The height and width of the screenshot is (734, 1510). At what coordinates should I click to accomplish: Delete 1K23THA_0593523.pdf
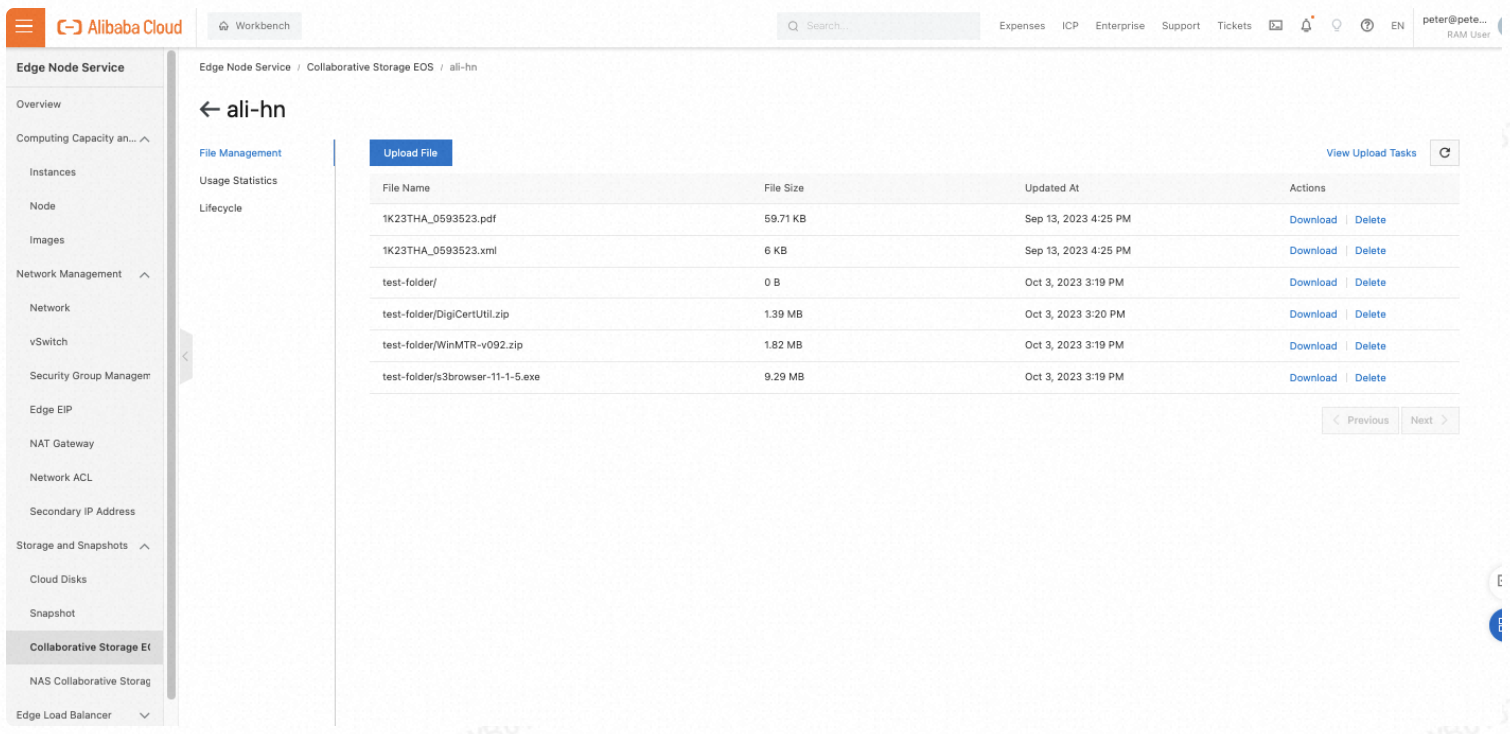pos(1370,219)
